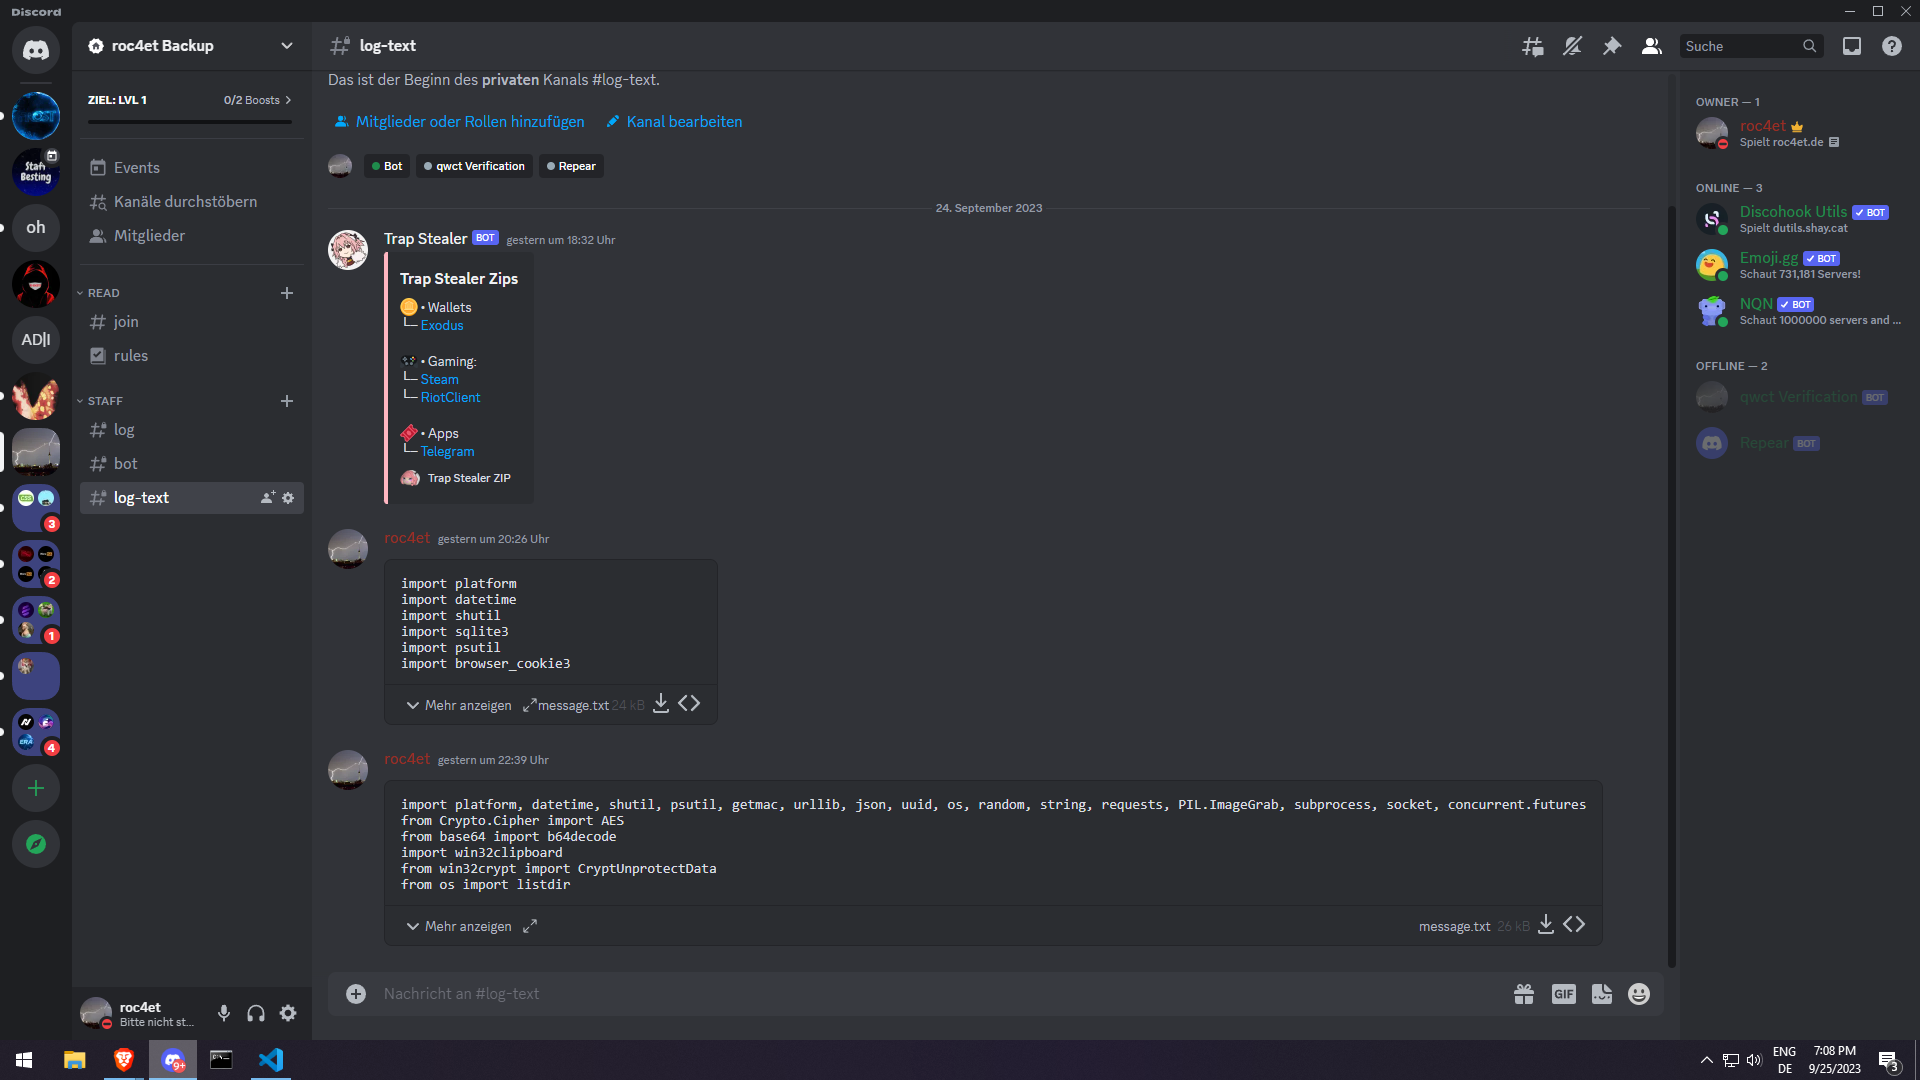Open the sticker picker icon

pos(1602,994)
